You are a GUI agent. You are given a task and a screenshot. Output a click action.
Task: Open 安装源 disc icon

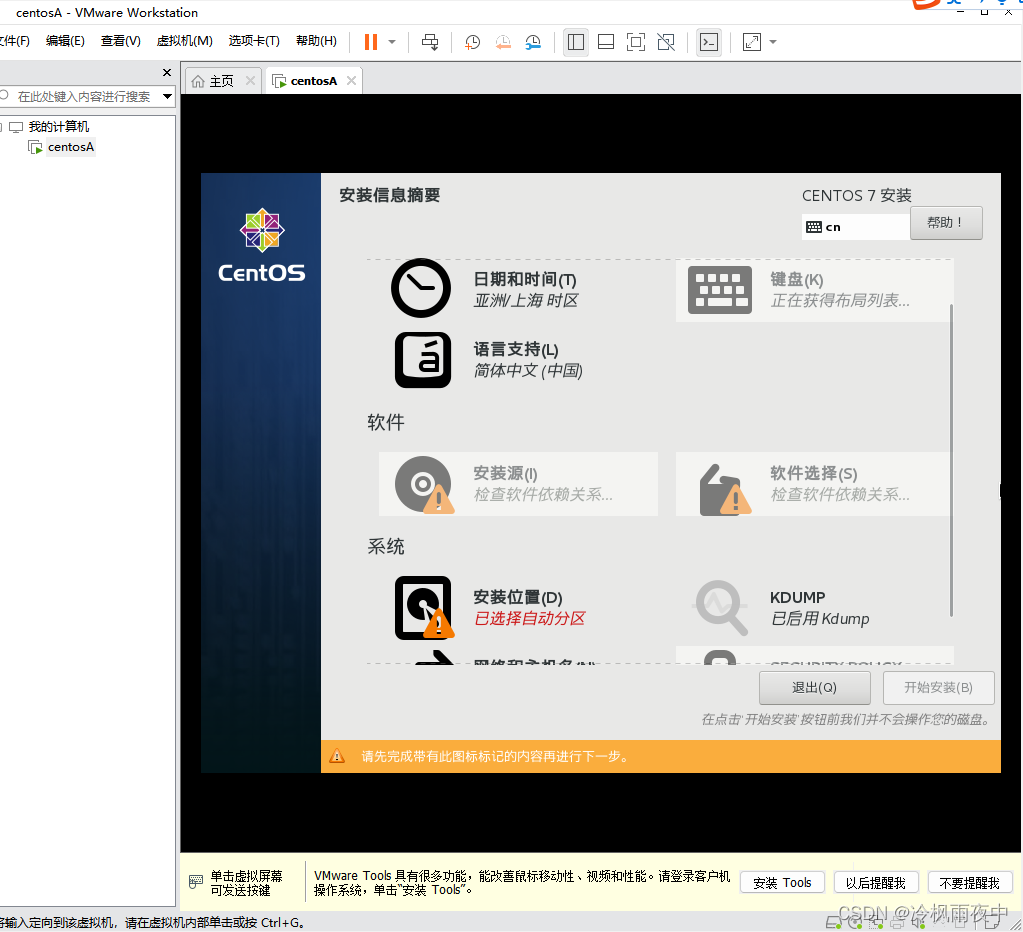pos(424,485)
